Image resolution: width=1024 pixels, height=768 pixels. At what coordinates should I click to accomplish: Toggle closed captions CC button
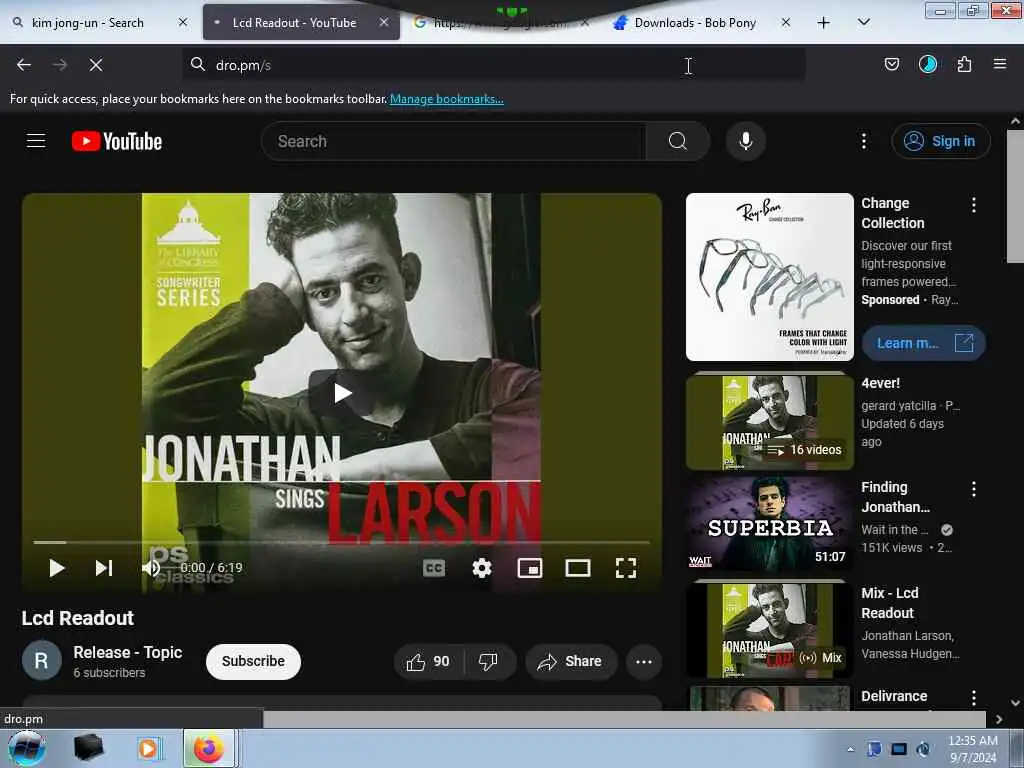434,568
